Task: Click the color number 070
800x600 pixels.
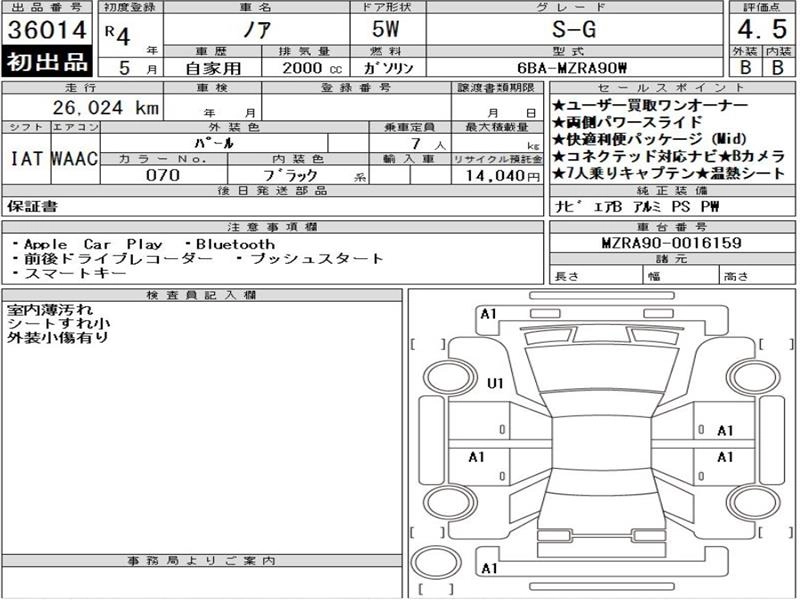Action: click(x=163, y=175)
